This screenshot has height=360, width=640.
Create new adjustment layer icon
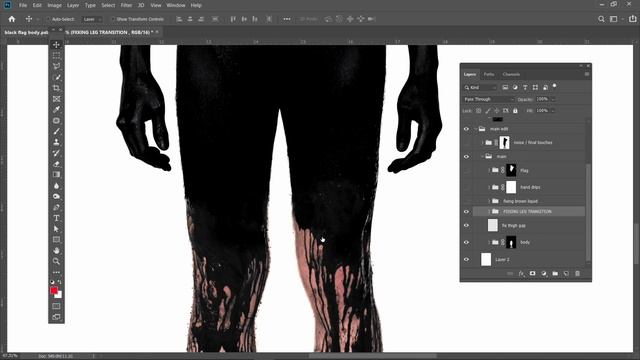[544, 273]
